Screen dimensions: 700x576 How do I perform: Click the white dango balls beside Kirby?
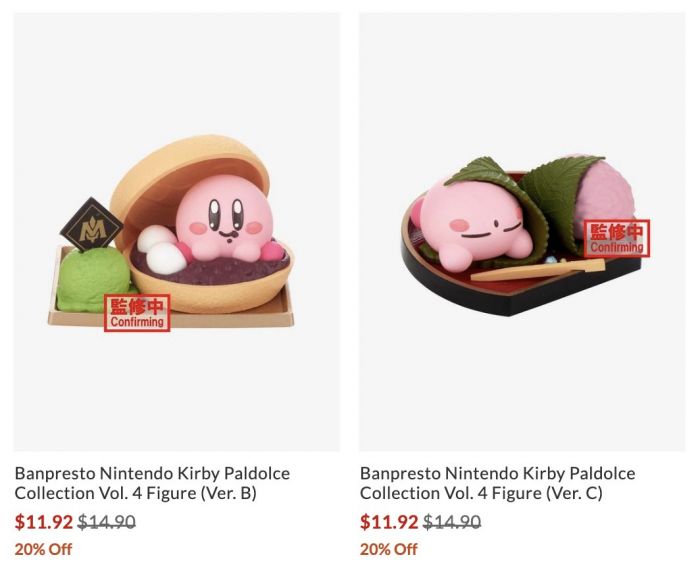point(161,249)
